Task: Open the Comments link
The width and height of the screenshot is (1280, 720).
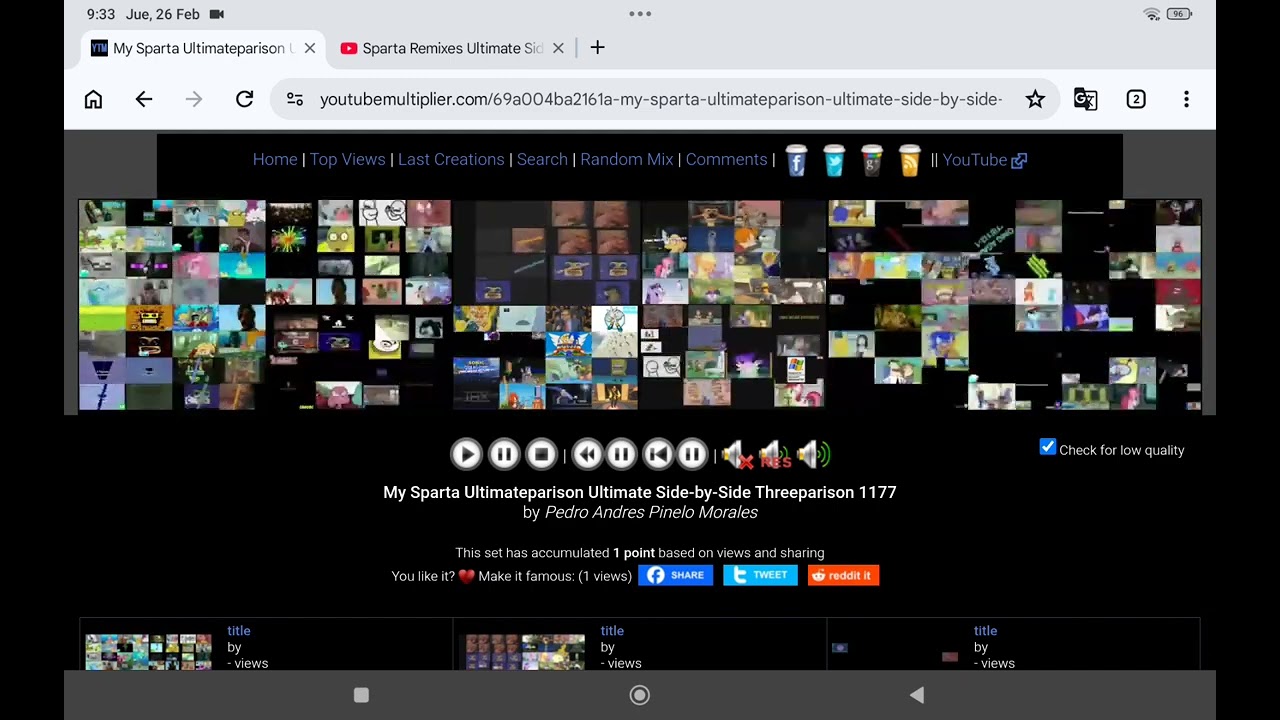Action: (726, 159)
